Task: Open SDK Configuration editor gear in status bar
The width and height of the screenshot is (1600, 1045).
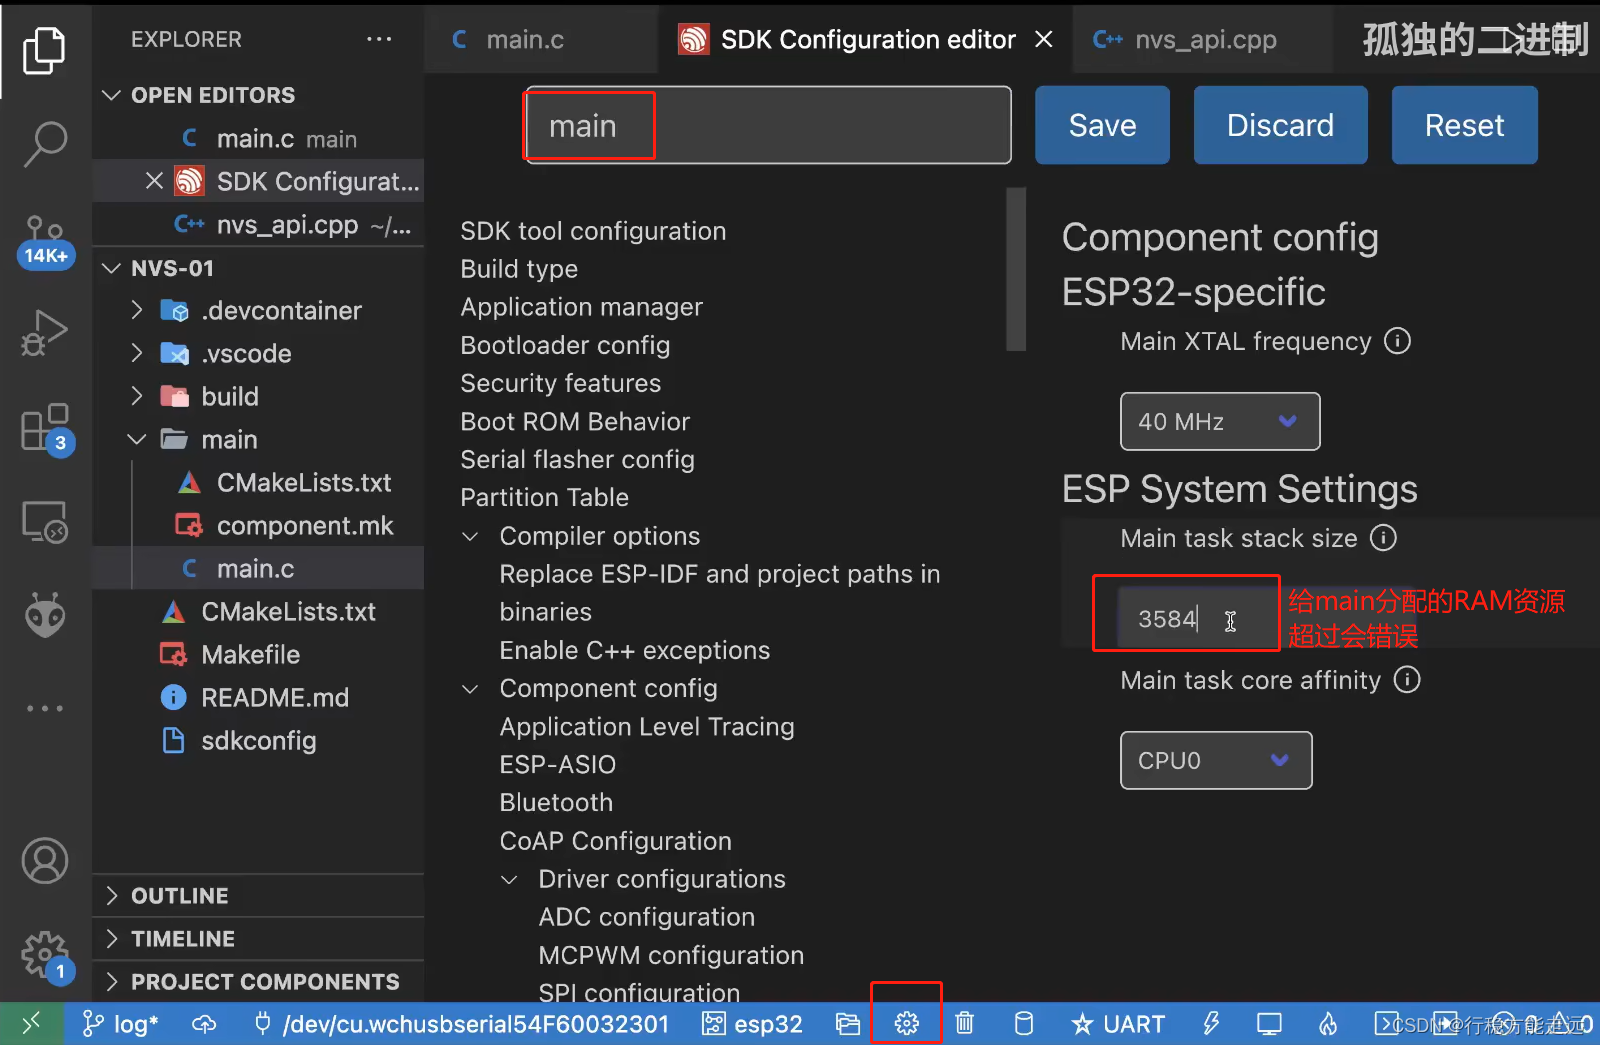Action: coord(907,1023)
